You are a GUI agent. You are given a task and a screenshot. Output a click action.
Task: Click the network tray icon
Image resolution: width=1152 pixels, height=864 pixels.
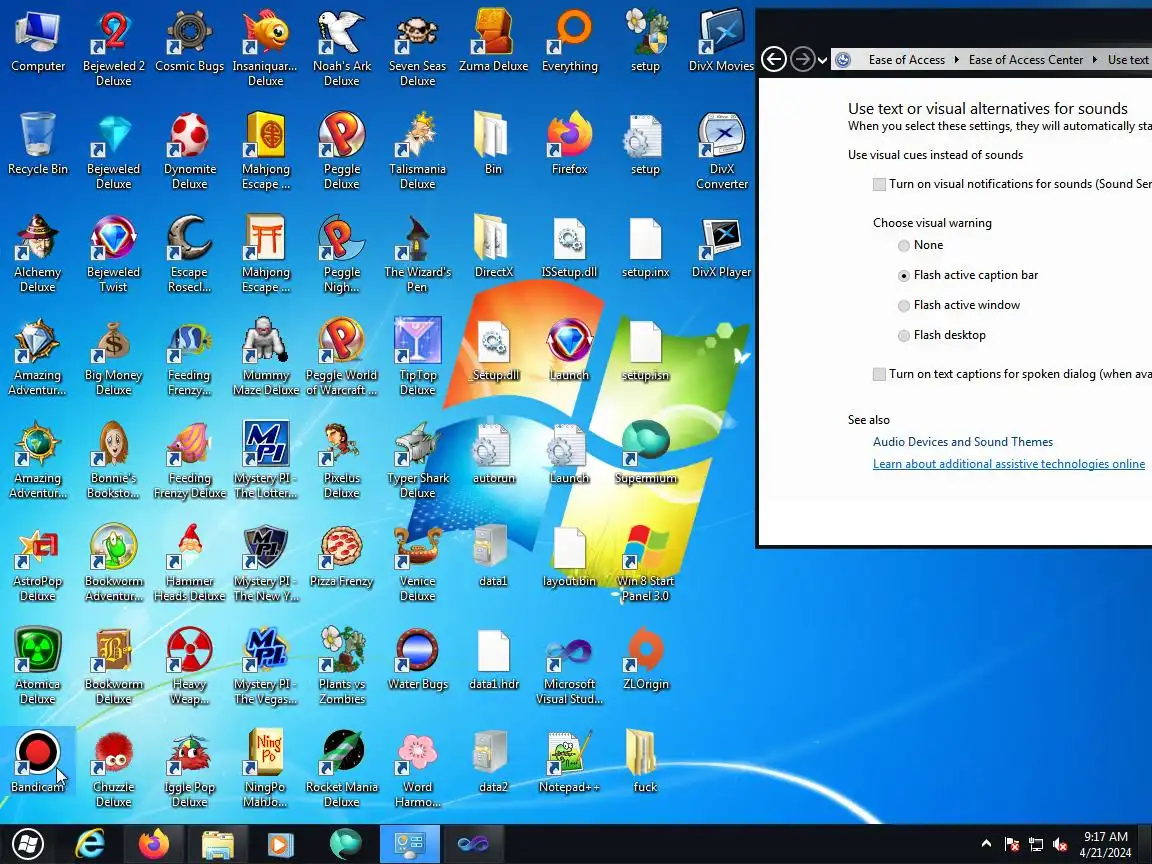pyautogui.click(x=1036, y=845)
